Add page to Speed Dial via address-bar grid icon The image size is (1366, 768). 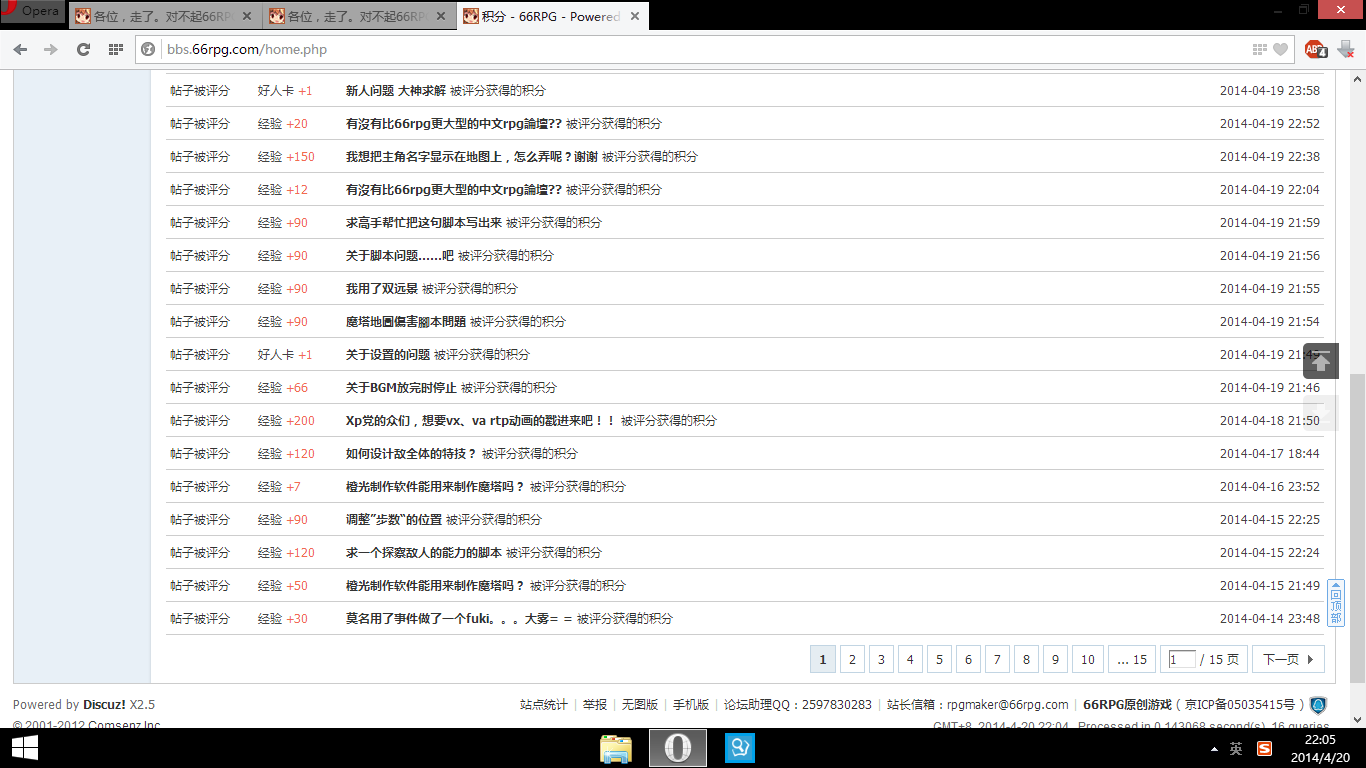(1260, 49)
